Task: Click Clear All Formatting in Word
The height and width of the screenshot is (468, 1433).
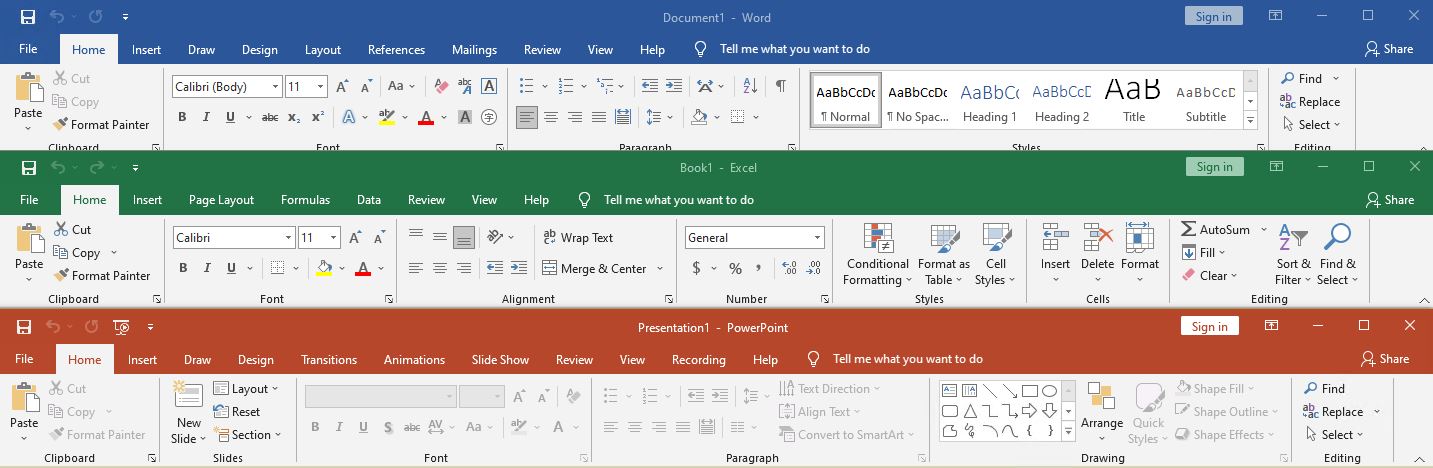Action: (x=440, y=86)
